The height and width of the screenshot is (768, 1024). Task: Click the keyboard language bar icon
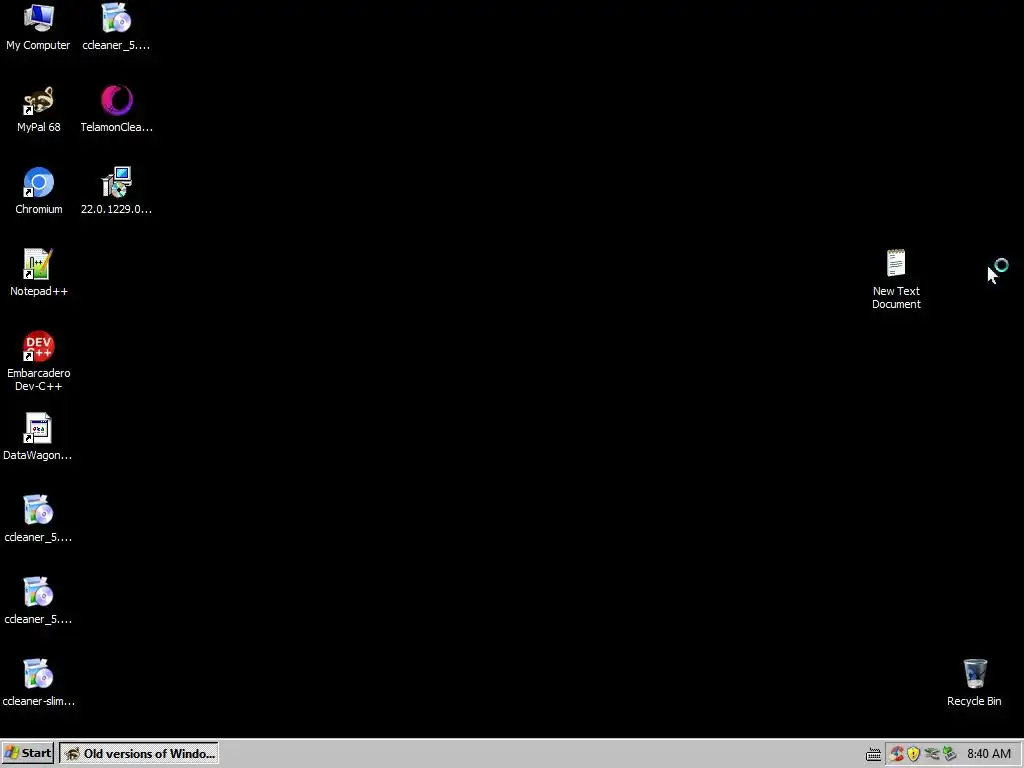click(x=873, y=754)
